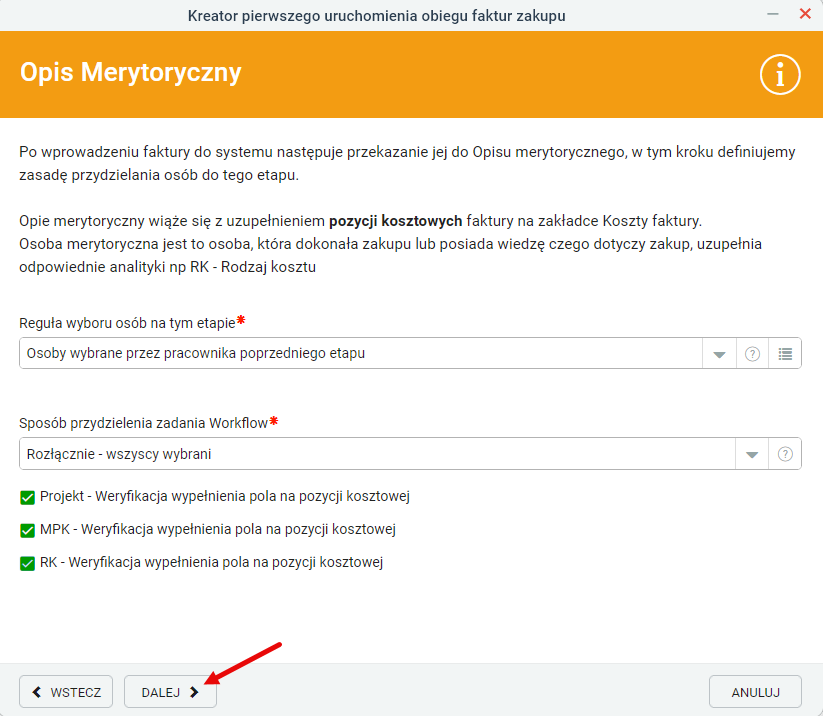Image resolution: width=823 pixels, height=716 pixels.
Task: Open list picker for Reguła wyboru osób
Action: [x=785, y=354]
